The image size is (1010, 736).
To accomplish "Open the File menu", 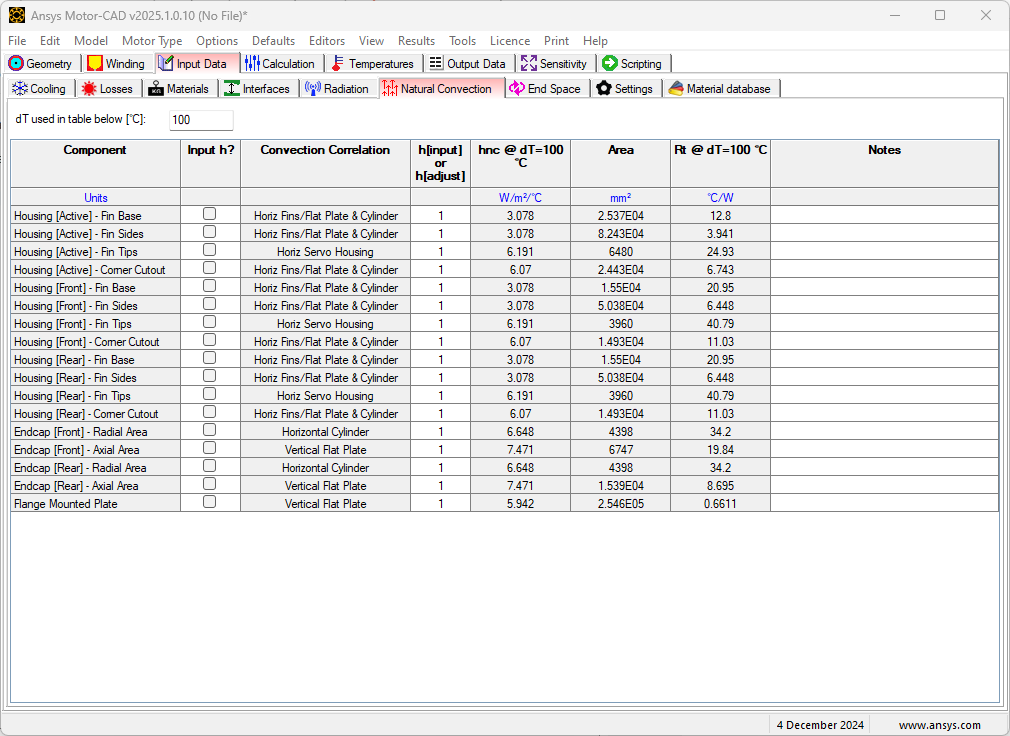I will (17, 41).
